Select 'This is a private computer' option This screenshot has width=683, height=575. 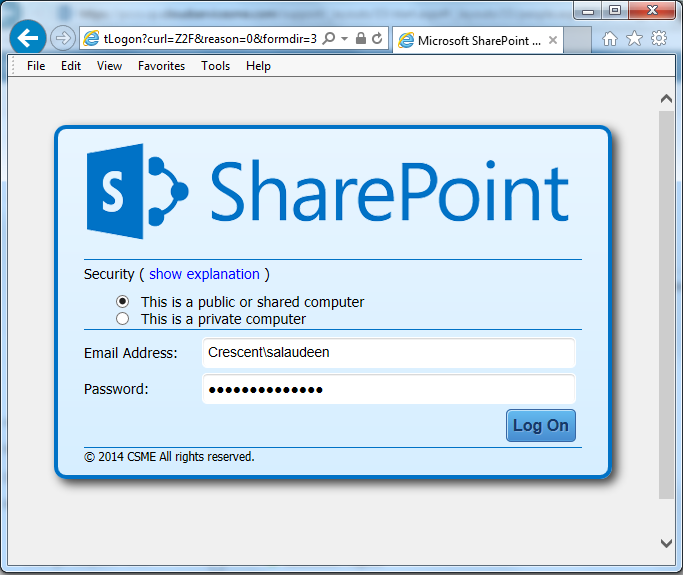tap(122, 319)
